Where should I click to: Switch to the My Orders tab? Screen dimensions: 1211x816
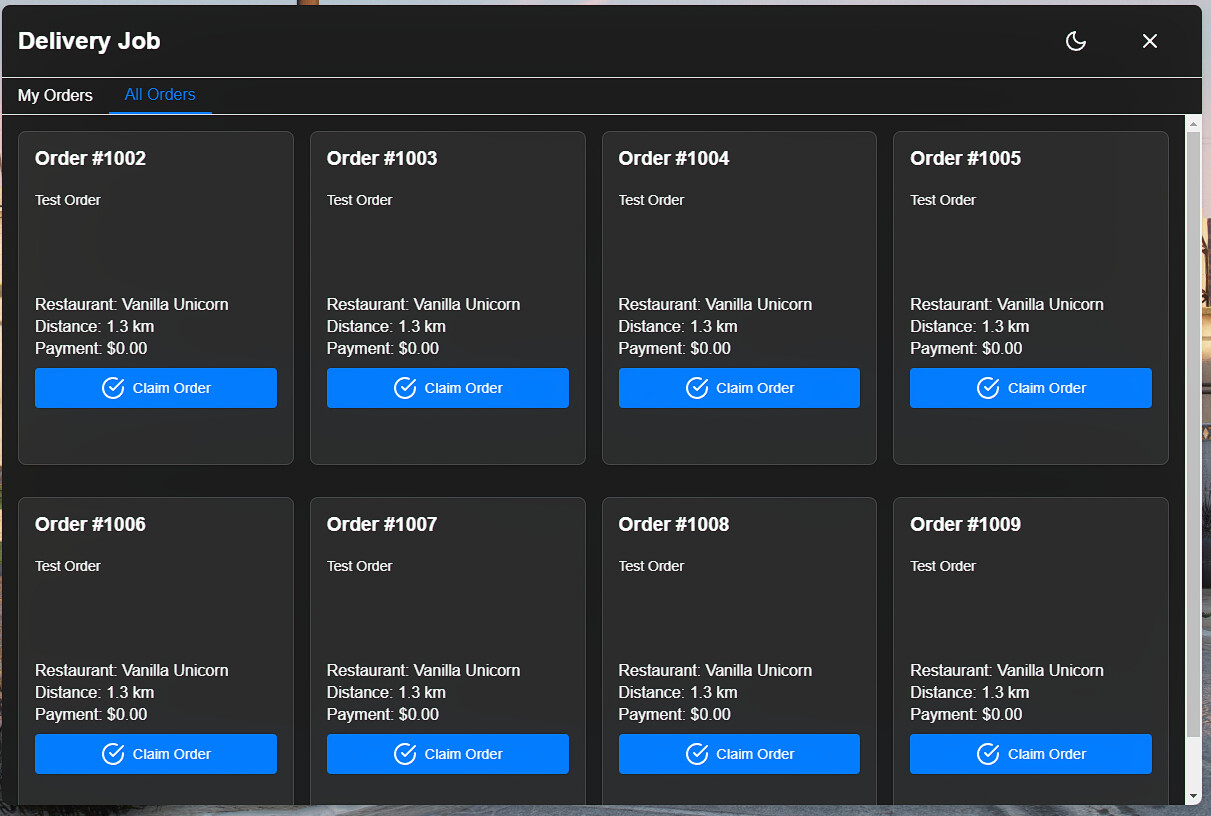(x=55, y=95)
